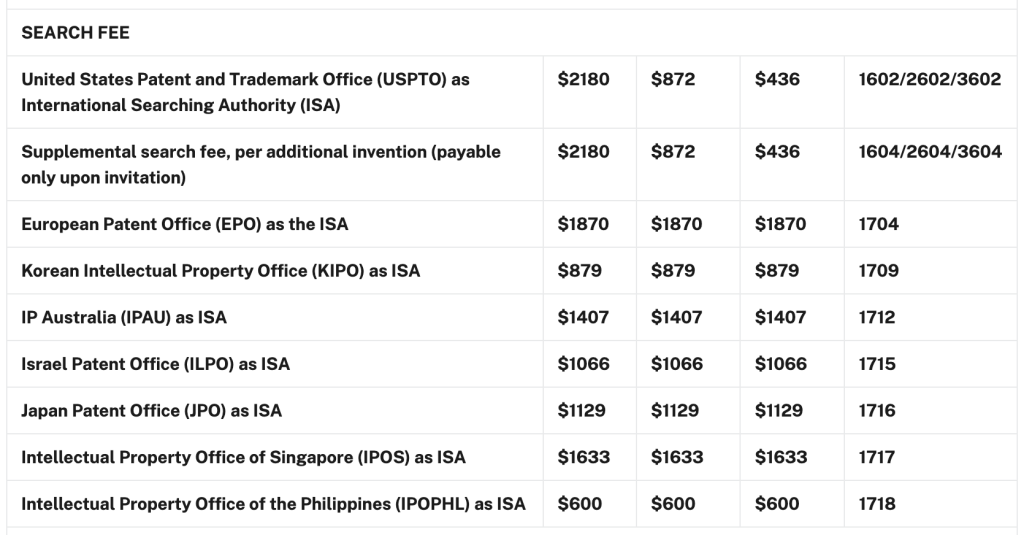Select fee code 1704 in the EPO row
This screenshot has height=535, width=1024.
click(878, 224)
